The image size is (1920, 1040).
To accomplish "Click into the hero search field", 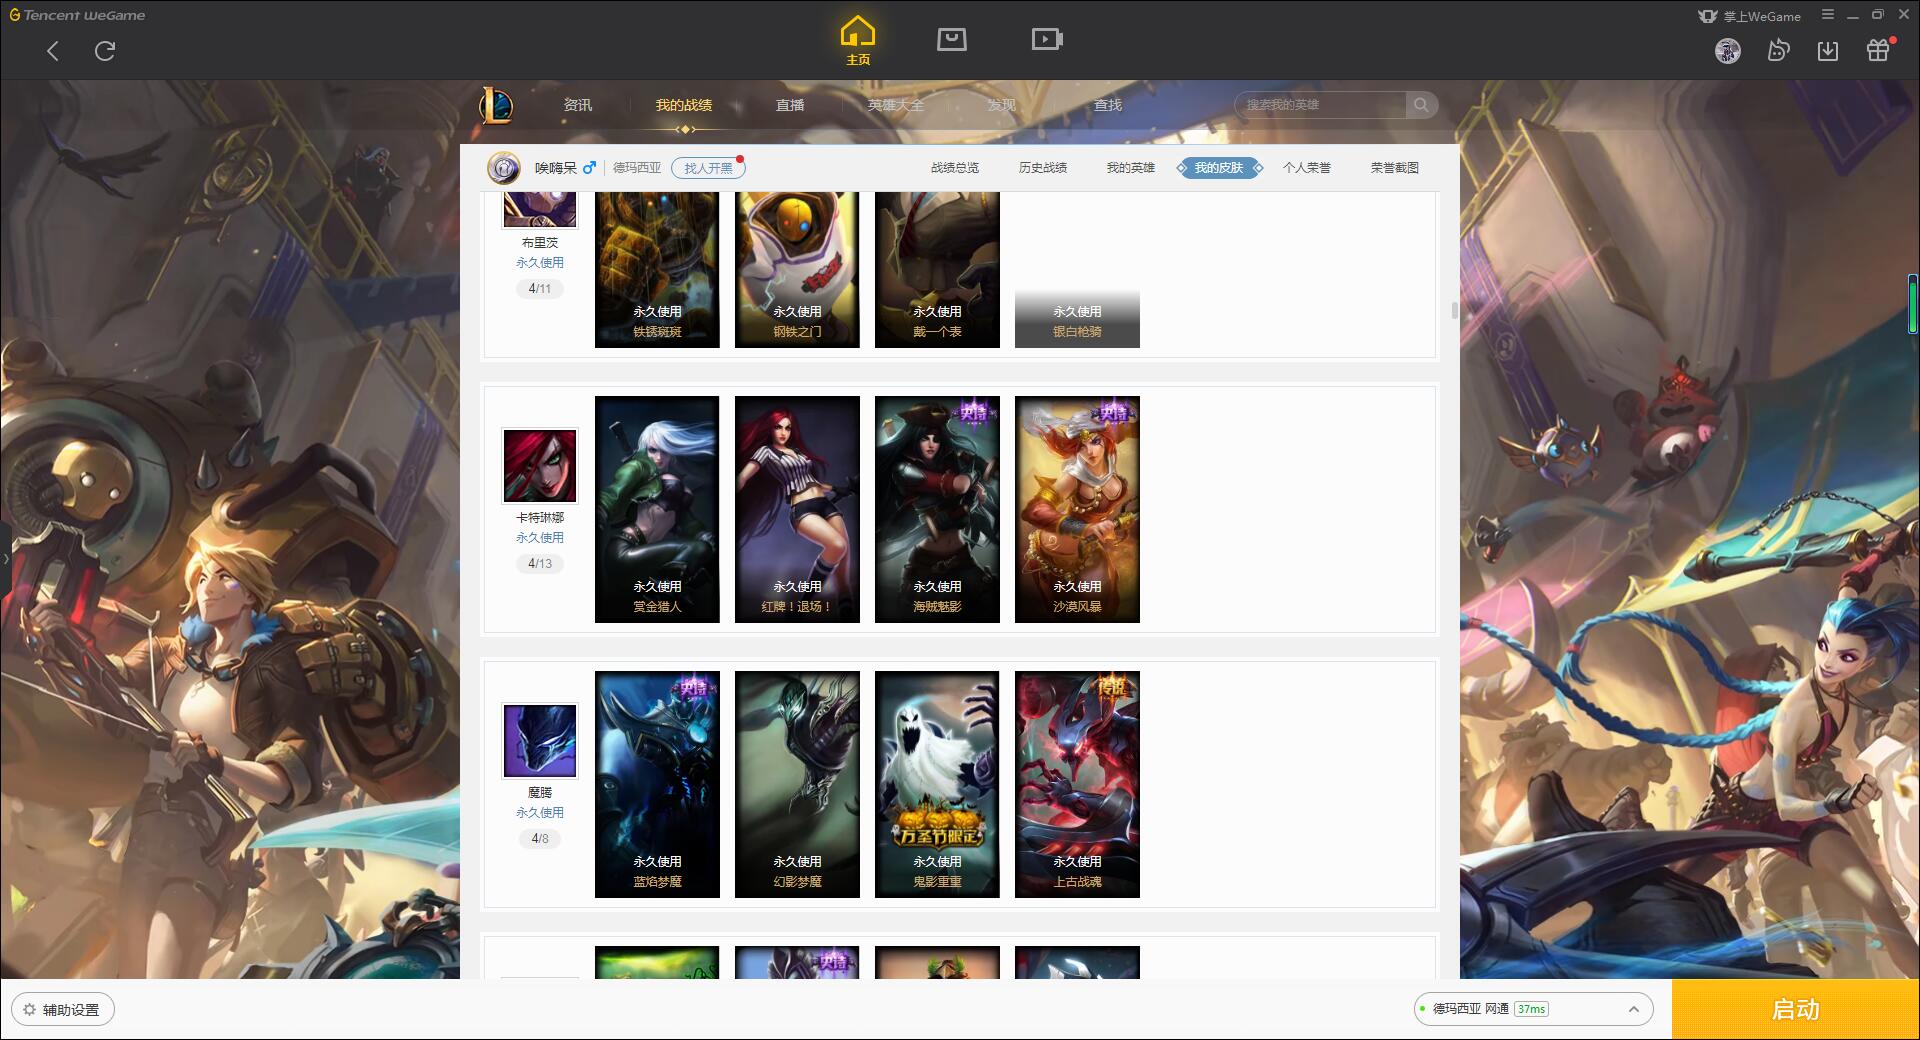I will click(1322, 105).
